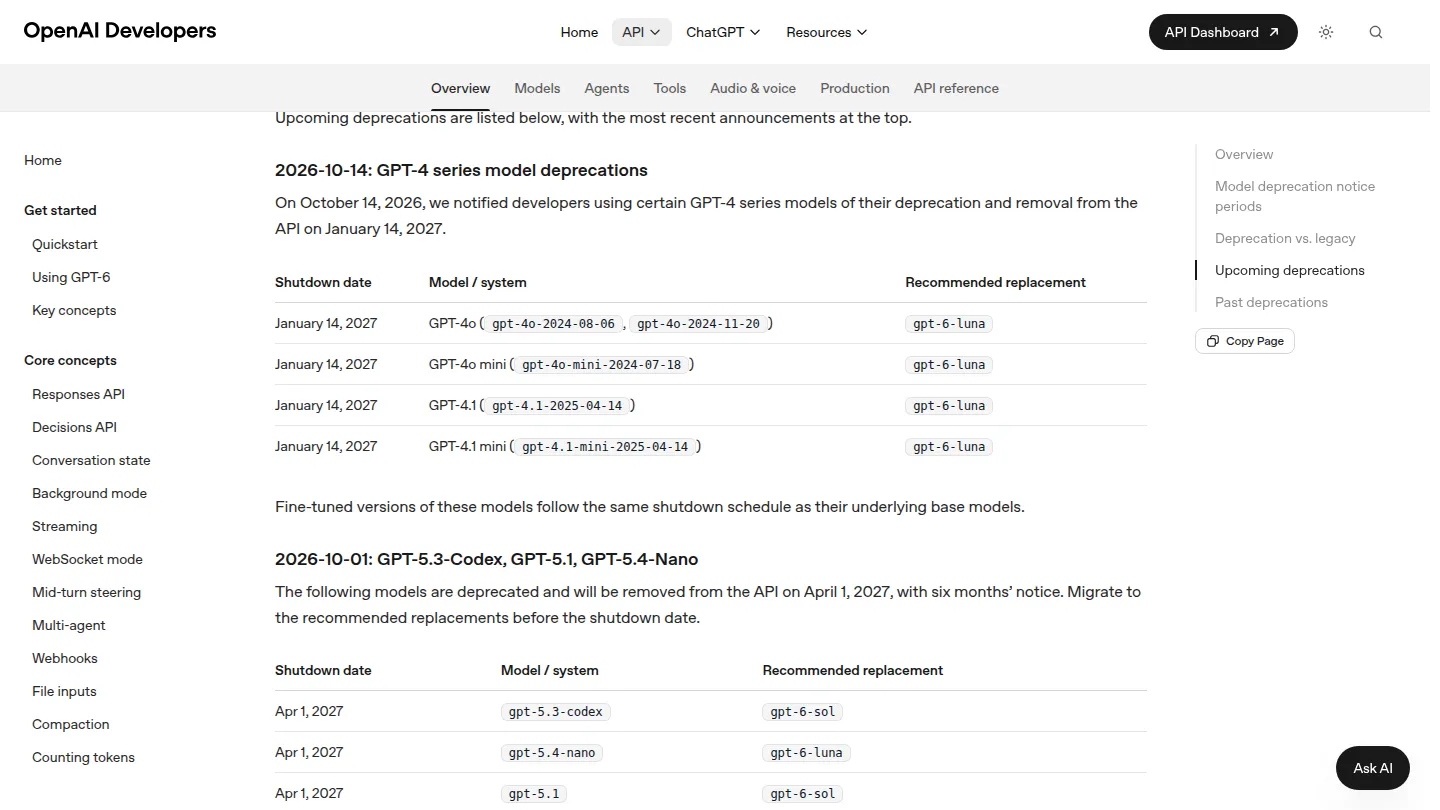1440x810 pixels.
Task: Switch to the Models tab
Action: [537, 88]
